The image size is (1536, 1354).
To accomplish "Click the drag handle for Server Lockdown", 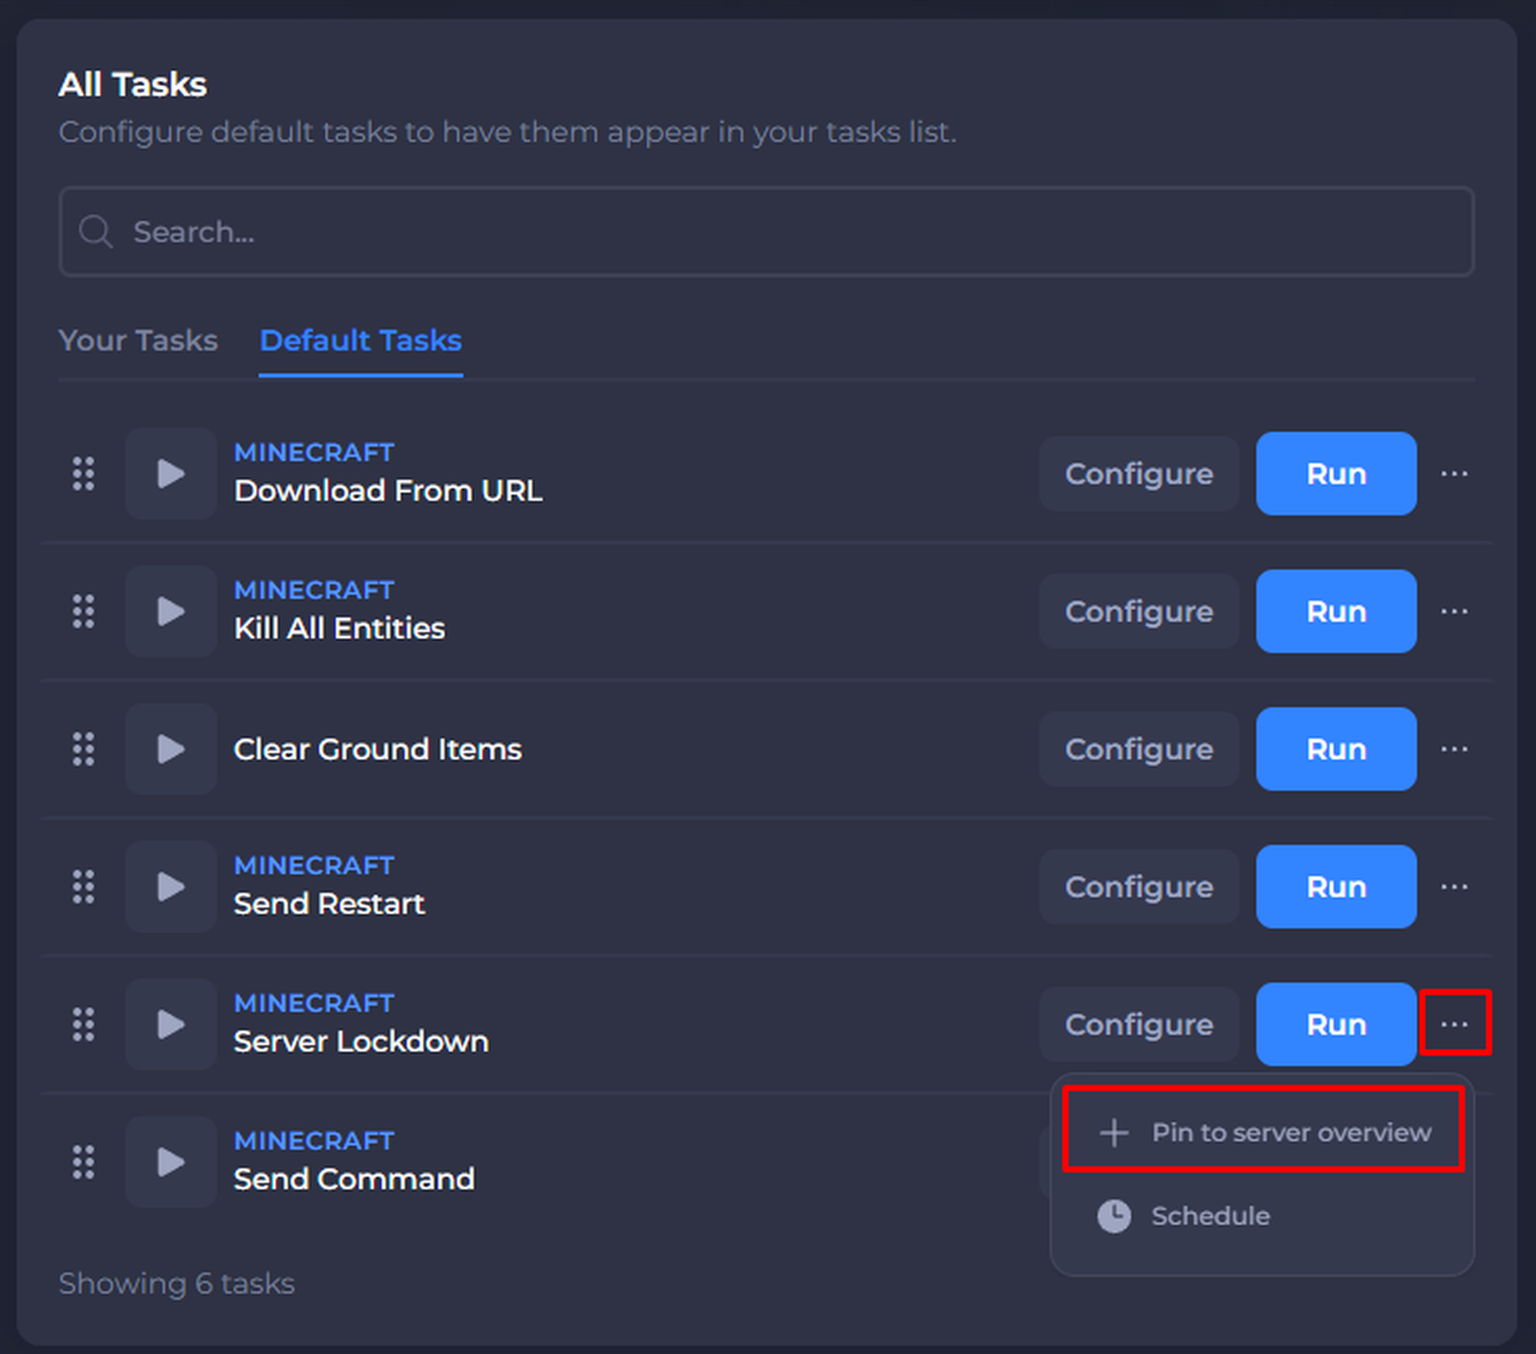I will click(x=84, y=1024).
